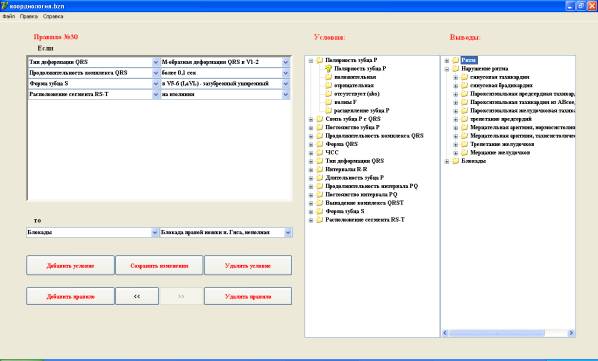Select 'Пароксизмальная предсердная тахикардия' tree item
The width and height of the screenshot is (598, 361).
pos(522,94)
